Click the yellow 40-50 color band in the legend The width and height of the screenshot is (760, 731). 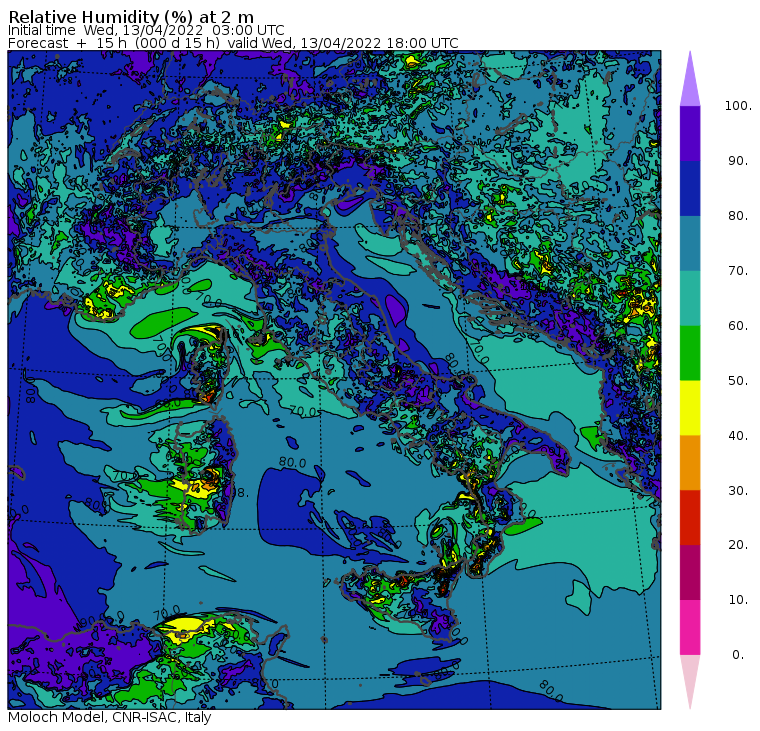690,408
